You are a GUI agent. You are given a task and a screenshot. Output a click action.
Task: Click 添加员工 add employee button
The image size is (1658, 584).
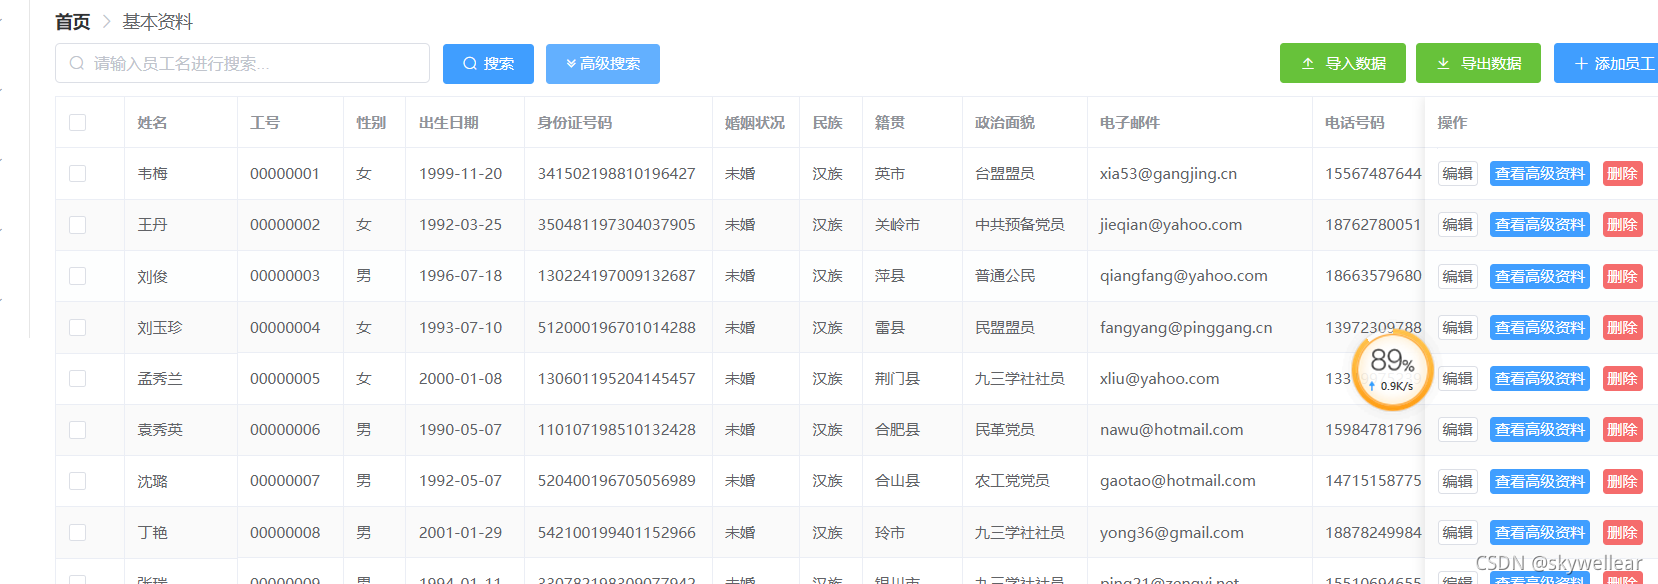[x=1606, y=63]
